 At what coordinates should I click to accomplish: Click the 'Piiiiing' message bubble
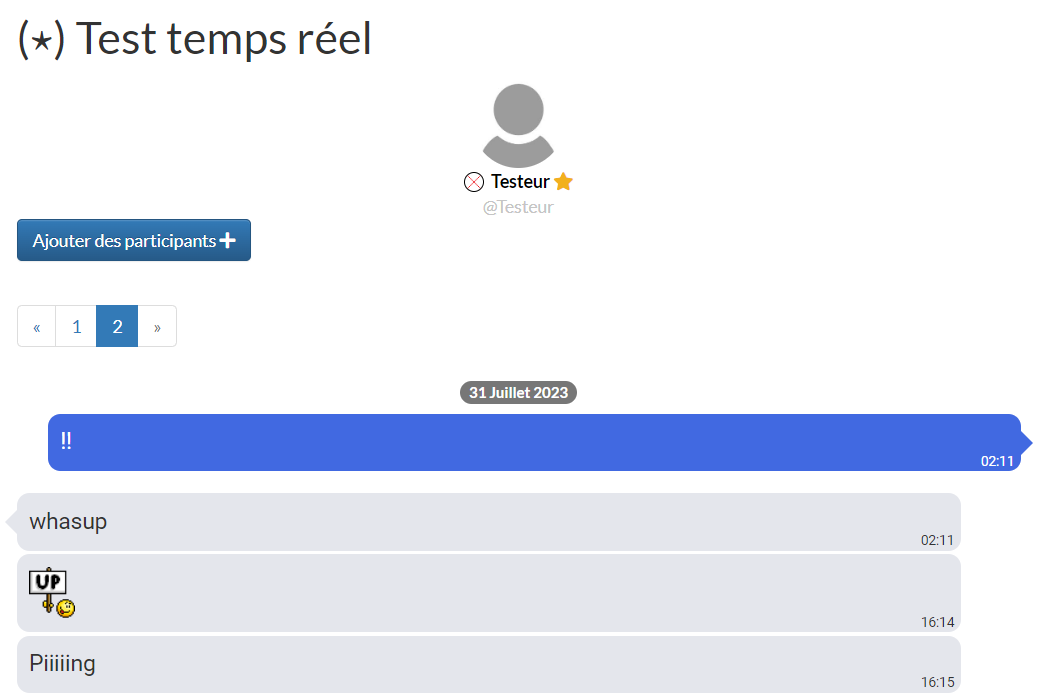489,665
